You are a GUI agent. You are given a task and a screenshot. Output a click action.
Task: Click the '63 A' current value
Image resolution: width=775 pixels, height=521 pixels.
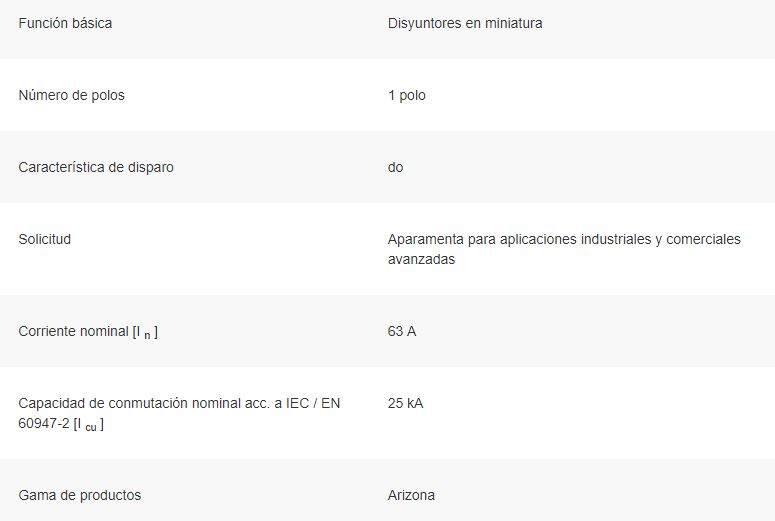(x=402, y=331)
